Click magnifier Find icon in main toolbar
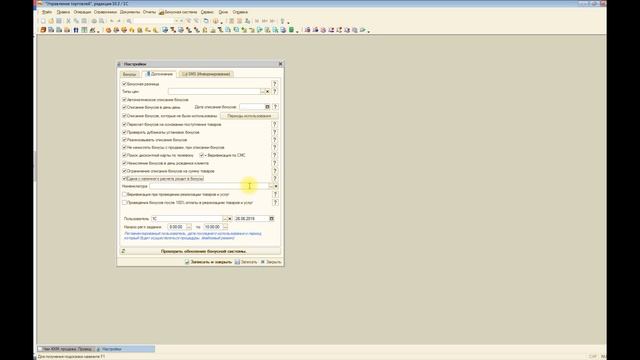The width and height of the screenshot is (640, 360). tap(129, 21)
